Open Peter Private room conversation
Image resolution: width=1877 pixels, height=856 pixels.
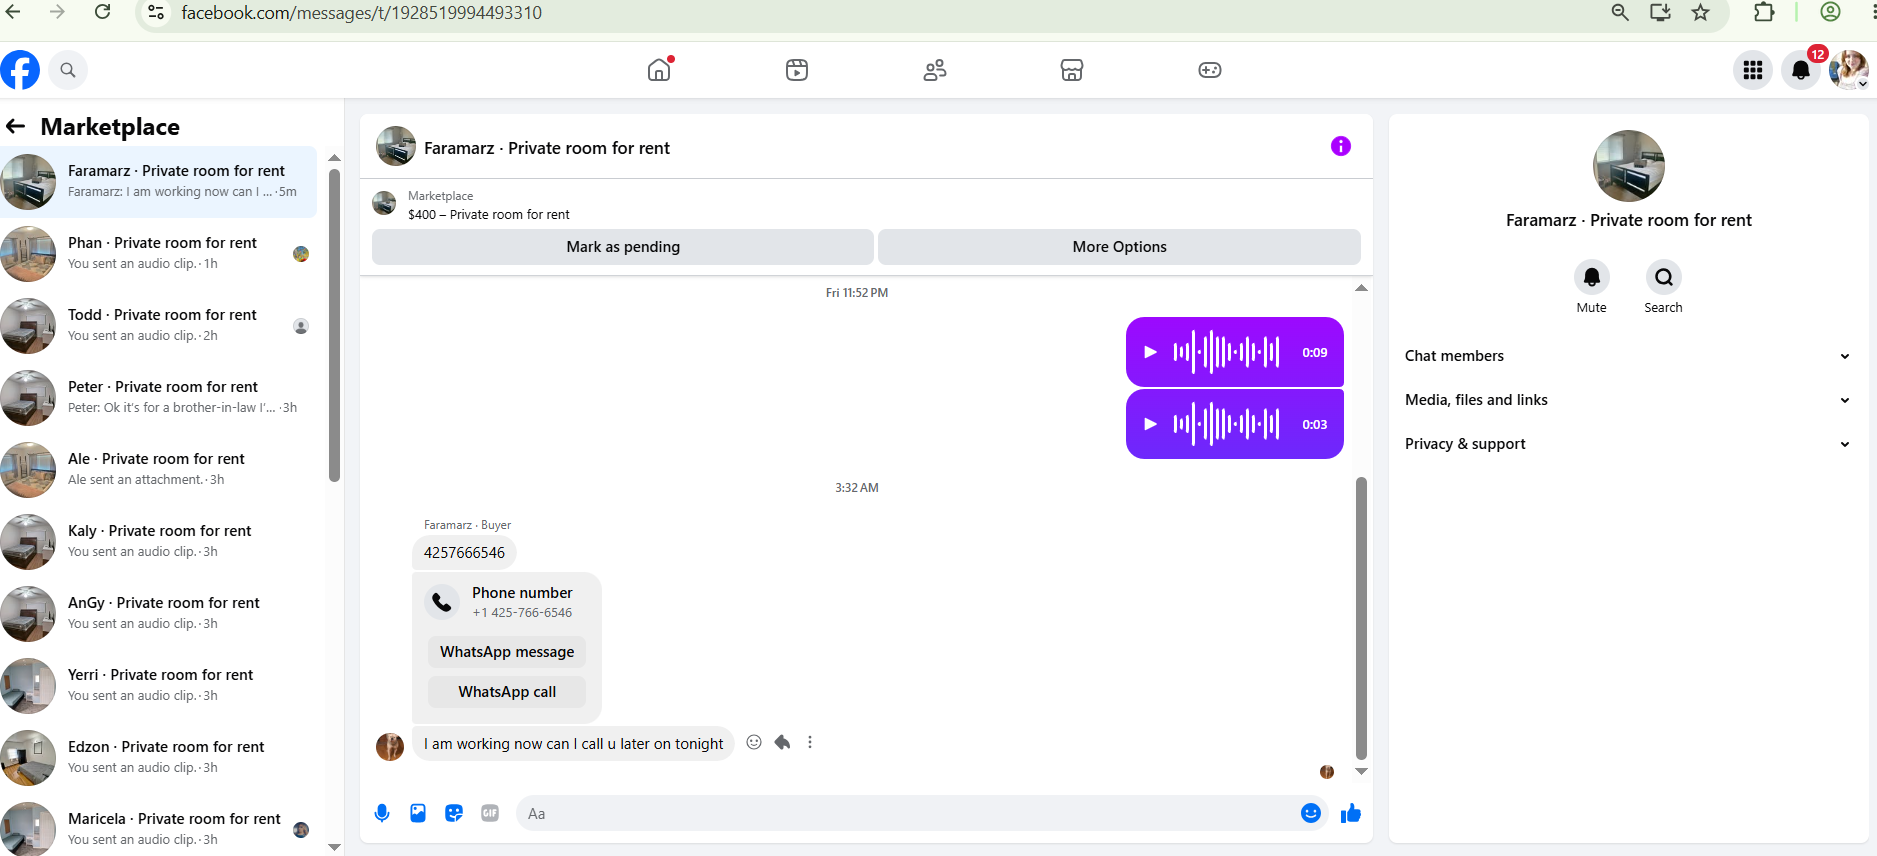158,397
